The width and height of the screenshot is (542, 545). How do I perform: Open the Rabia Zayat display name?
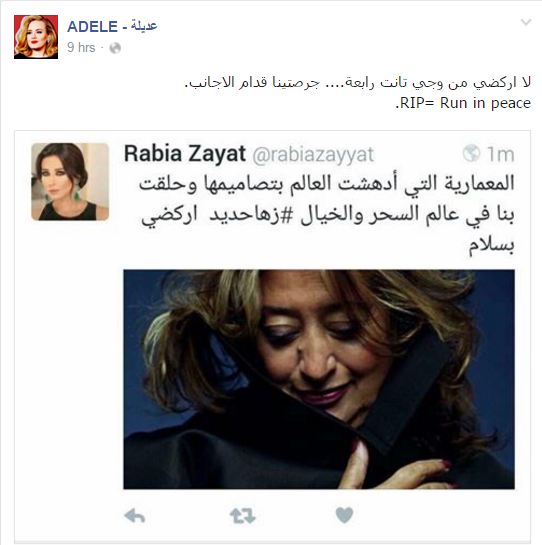pyautogui.click(x=185, y=154)
